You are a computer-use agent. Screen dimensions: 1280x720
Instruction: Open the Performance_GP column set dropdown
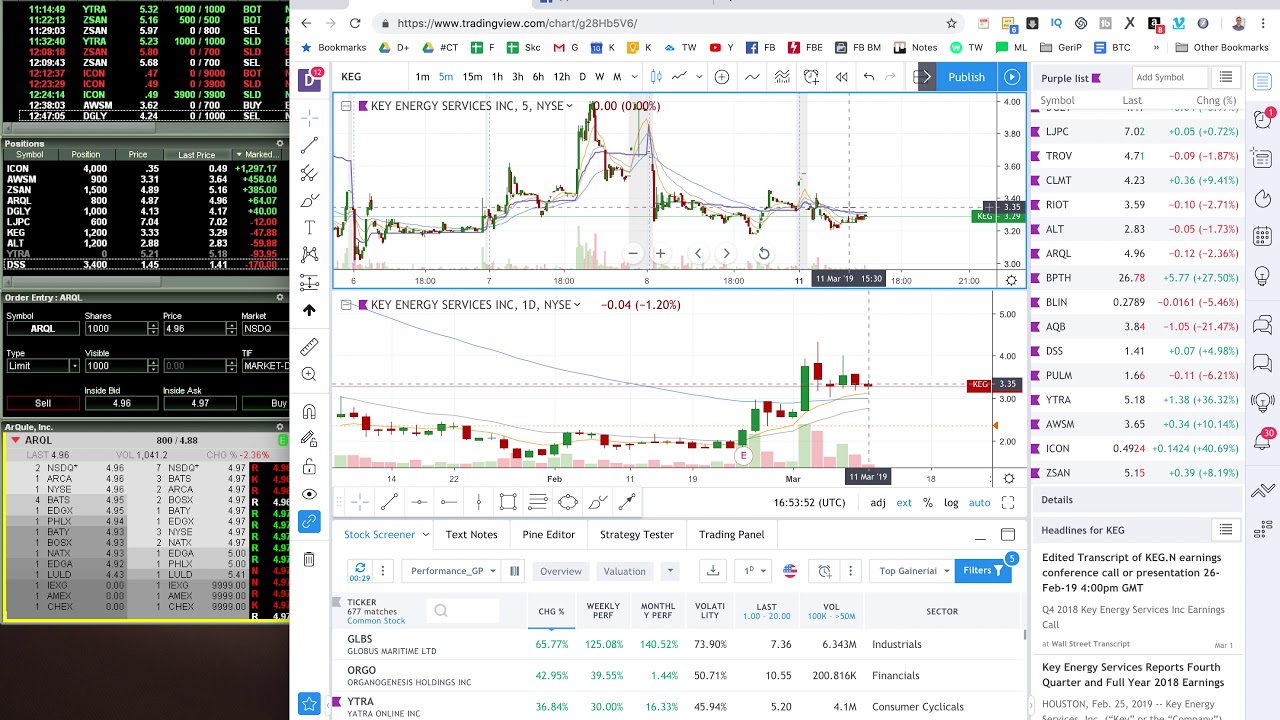click(x=452, y=571)
